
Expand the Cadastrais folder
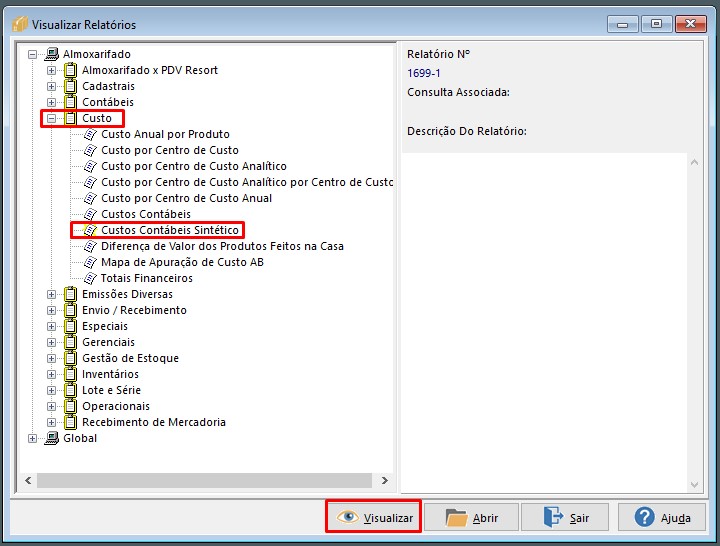(51, 87)
